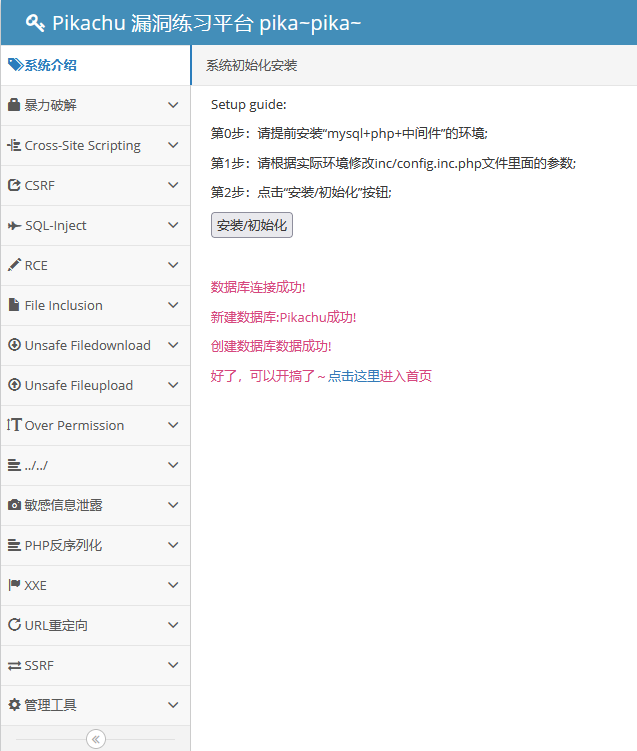The width and height of the screenshot is (637, 751).
Task: Expand the Unsafe Fileupload chevron
Action: click(x=173, y=385)
